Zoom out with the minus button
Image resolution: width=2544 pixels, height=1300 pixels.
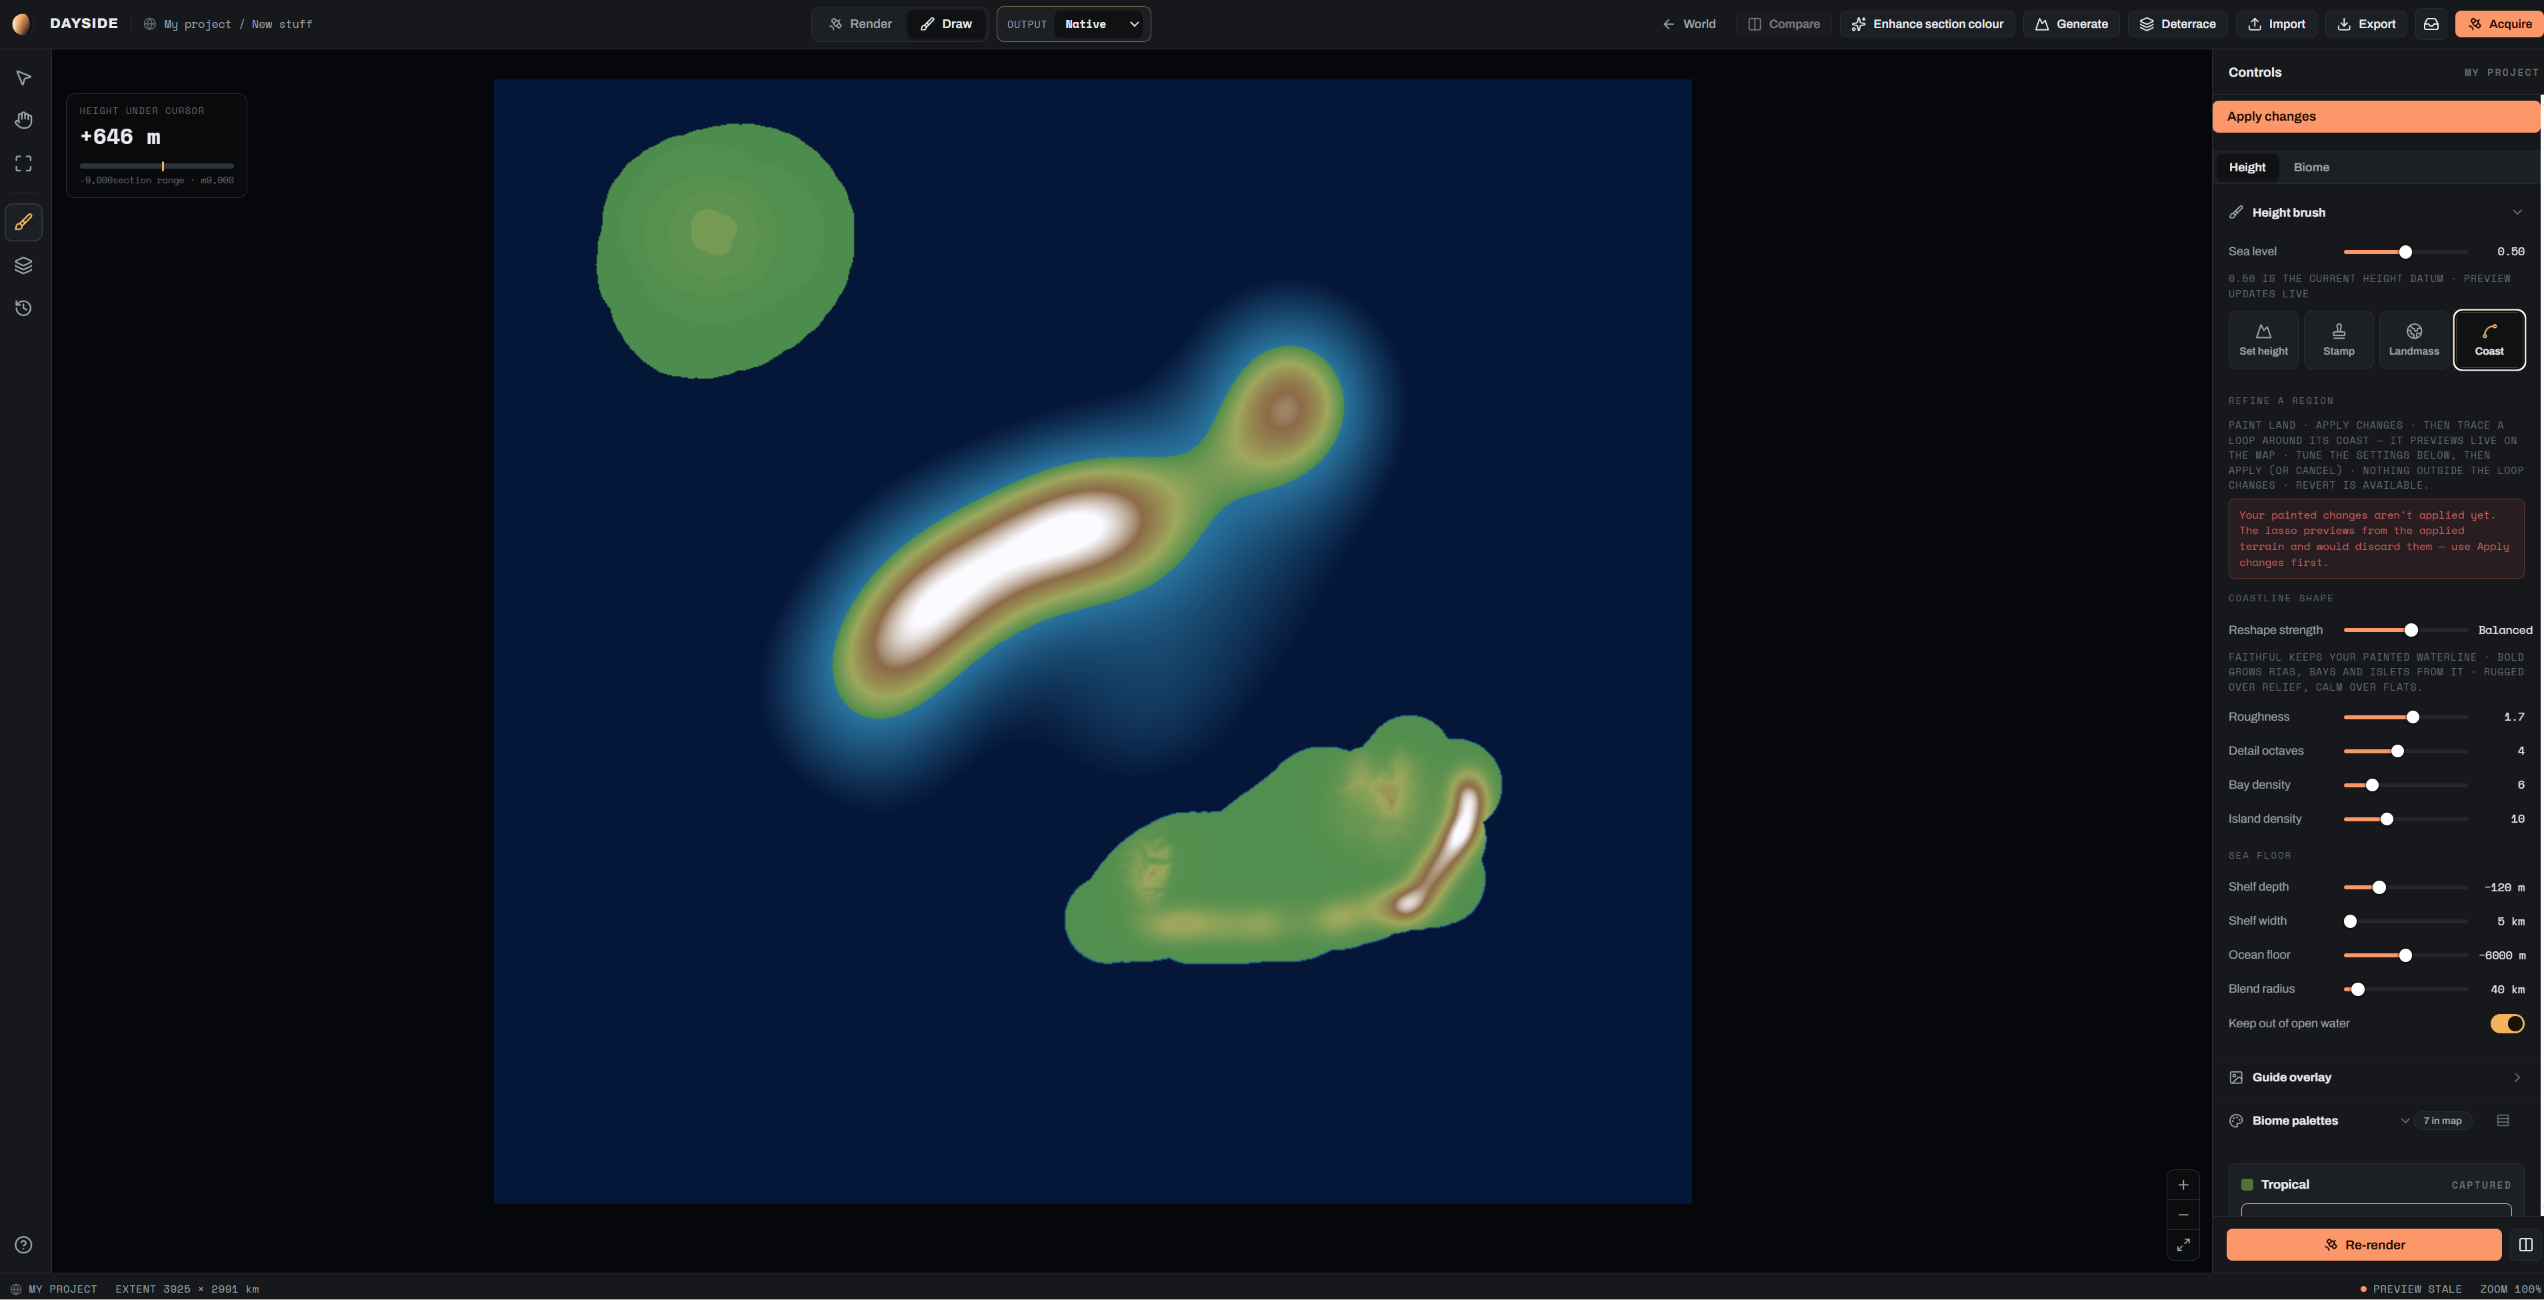(2183, 1215)
